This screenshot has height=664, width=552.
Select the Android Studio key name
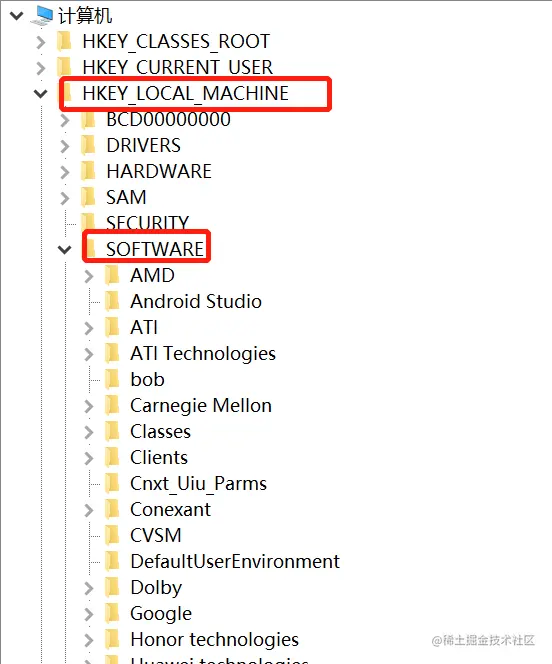pos(196,302)
